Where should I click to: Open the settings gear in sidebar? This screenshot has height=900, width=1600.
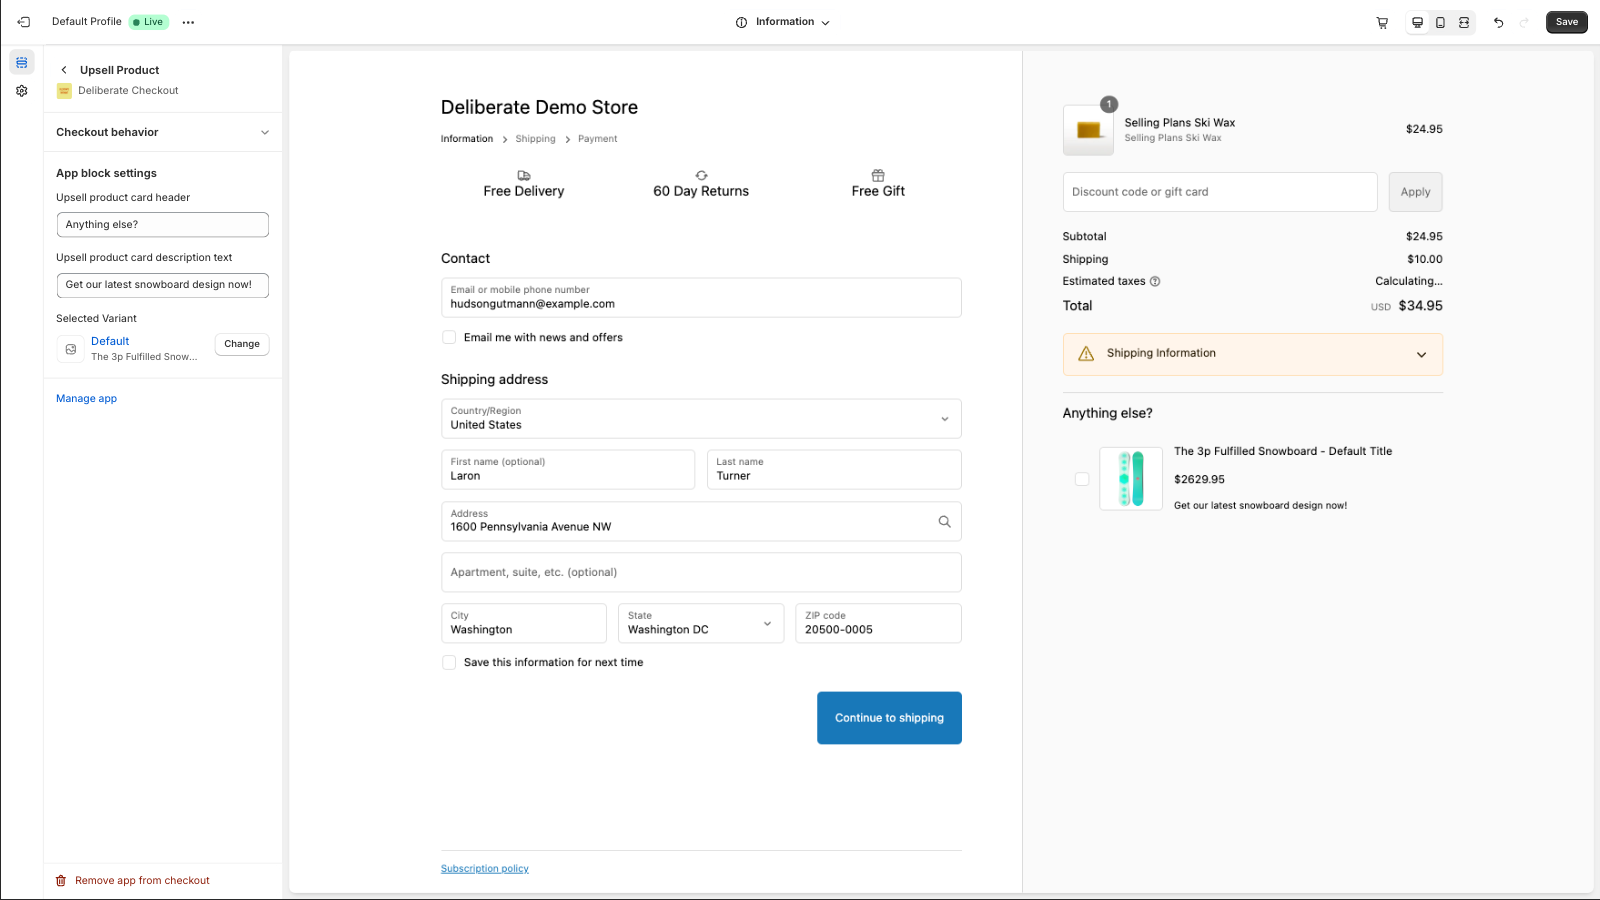(22, 91)
